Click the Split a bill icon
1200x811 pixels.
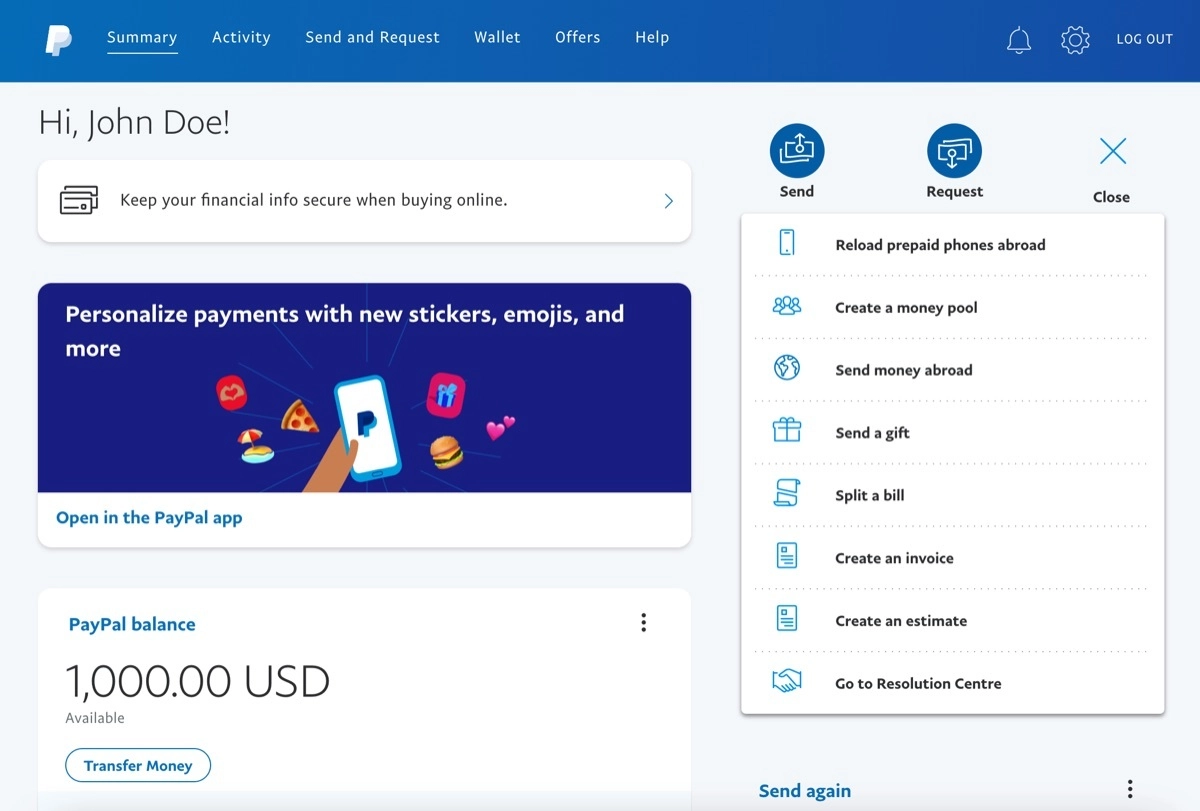[787, 494]
